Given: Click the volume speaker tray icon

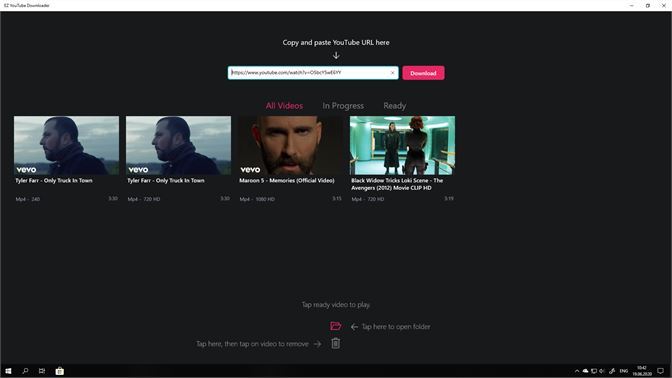Looking at the screenshot, I should (x=602, y=371).
